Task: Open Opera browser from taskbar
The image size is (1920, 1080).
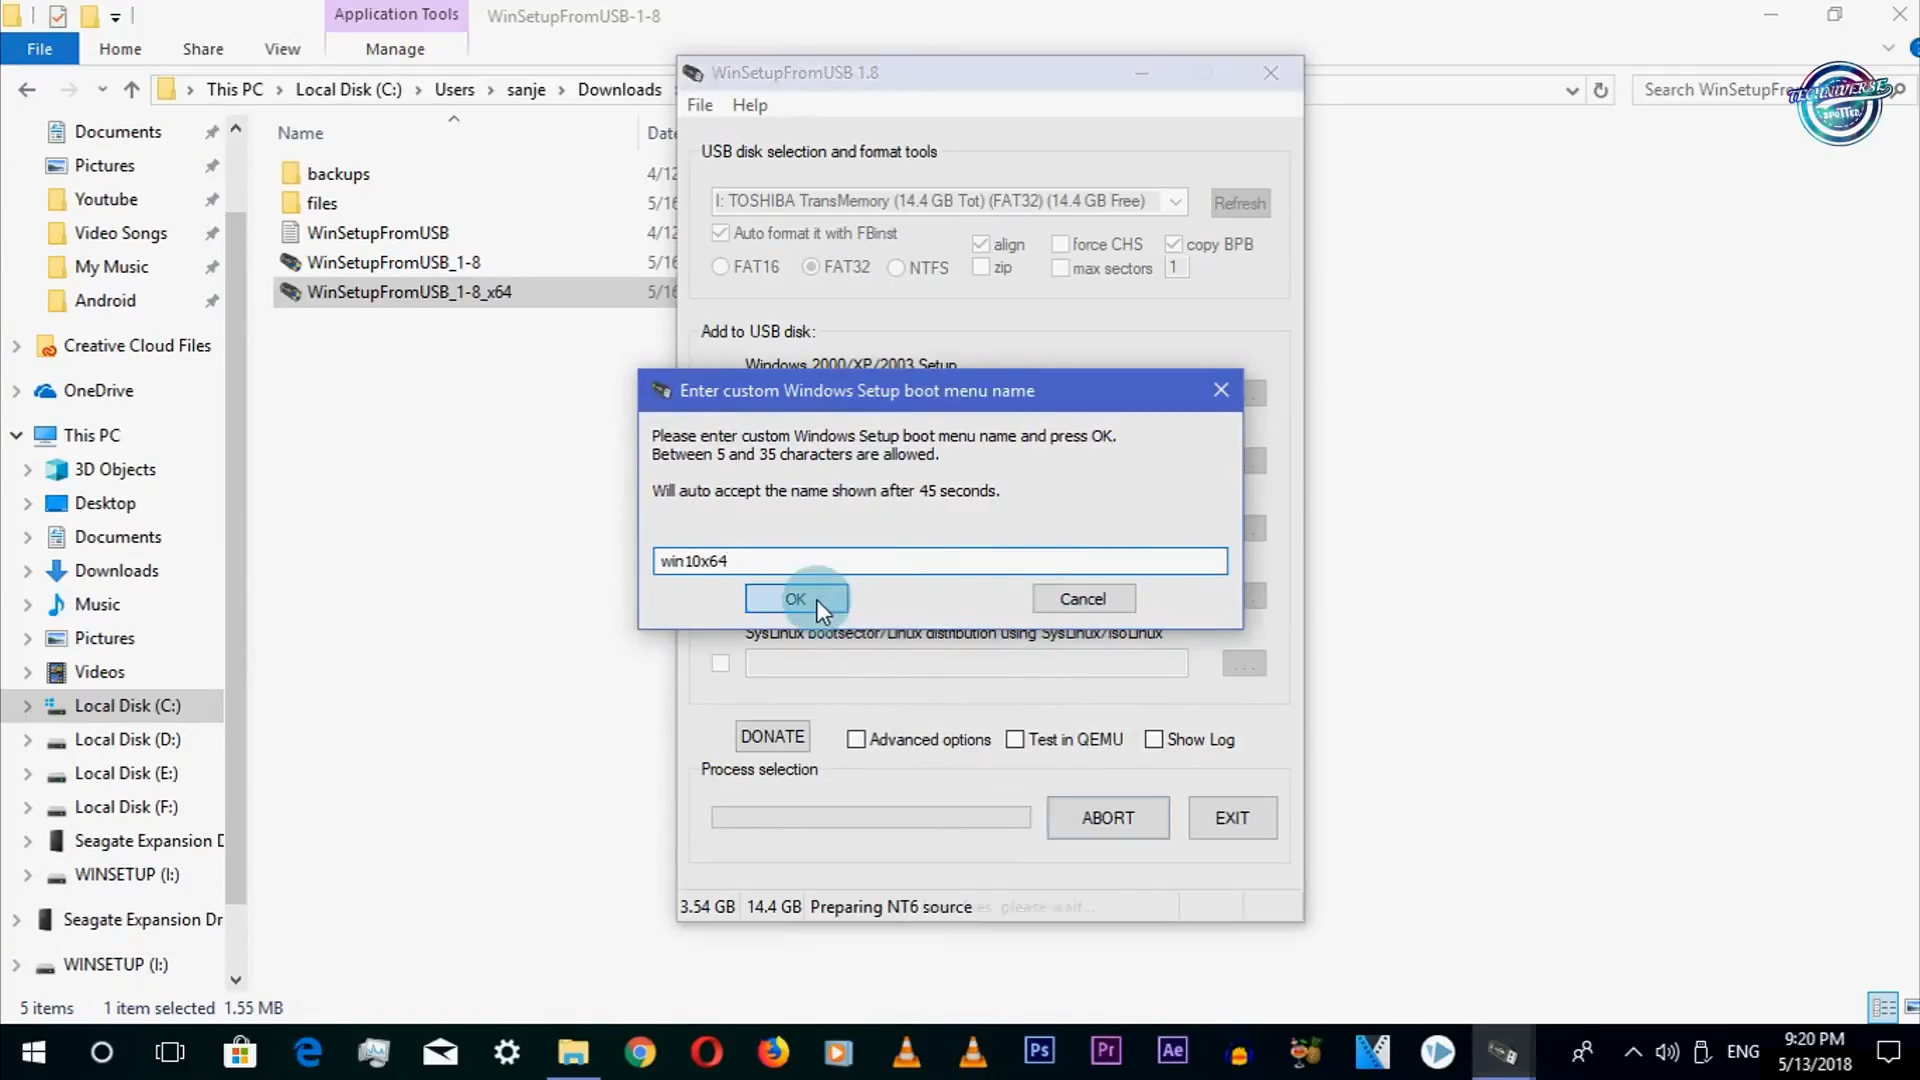Action: pos(707,1052)
